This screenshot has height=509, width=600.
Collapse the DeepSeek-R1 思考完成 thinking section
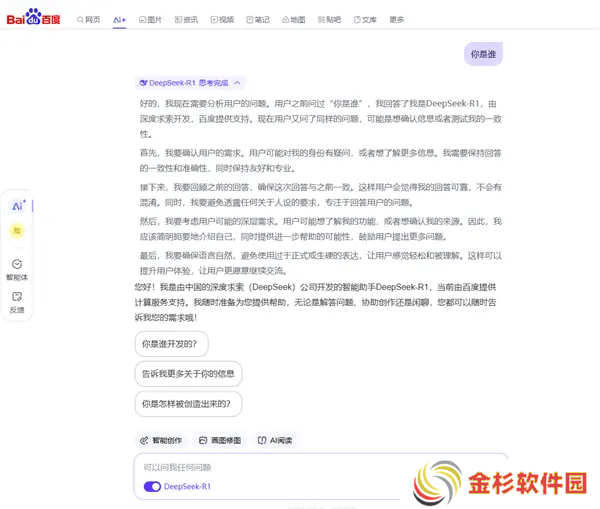tap(237, 83)
